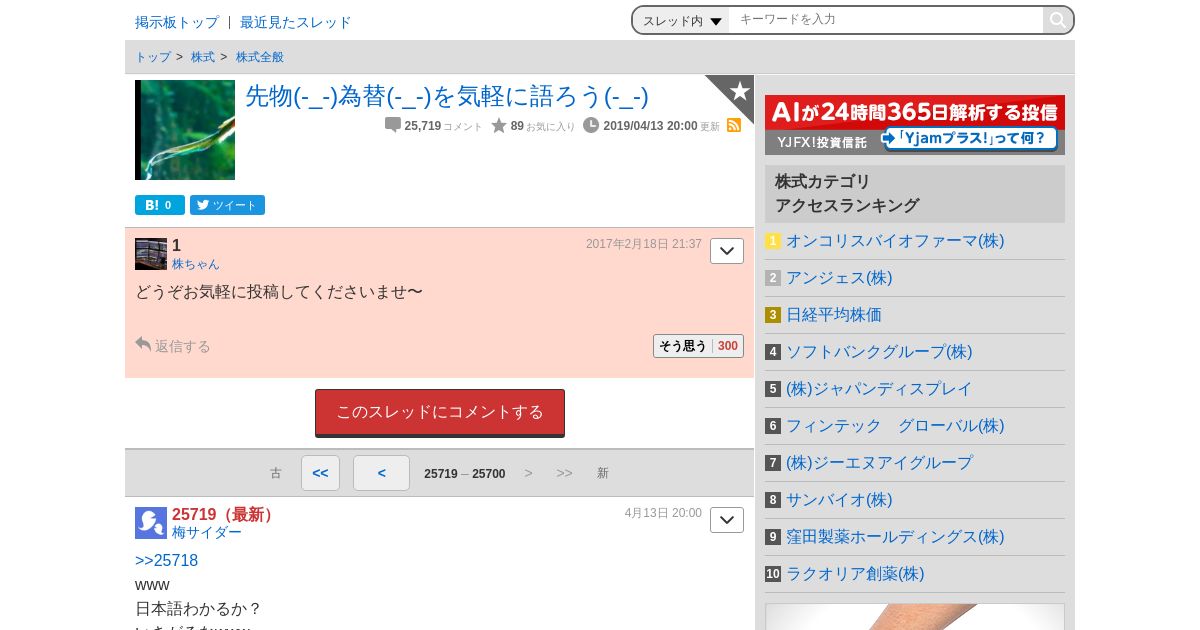Click the Twitter ツイート button
Screen dimensions: 1200x630
point(227,205)
